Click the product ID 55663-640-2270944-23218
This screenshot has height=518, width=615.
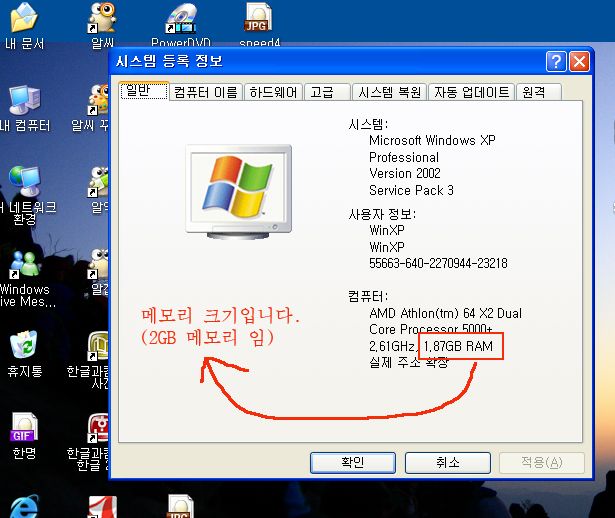[438, 263]
